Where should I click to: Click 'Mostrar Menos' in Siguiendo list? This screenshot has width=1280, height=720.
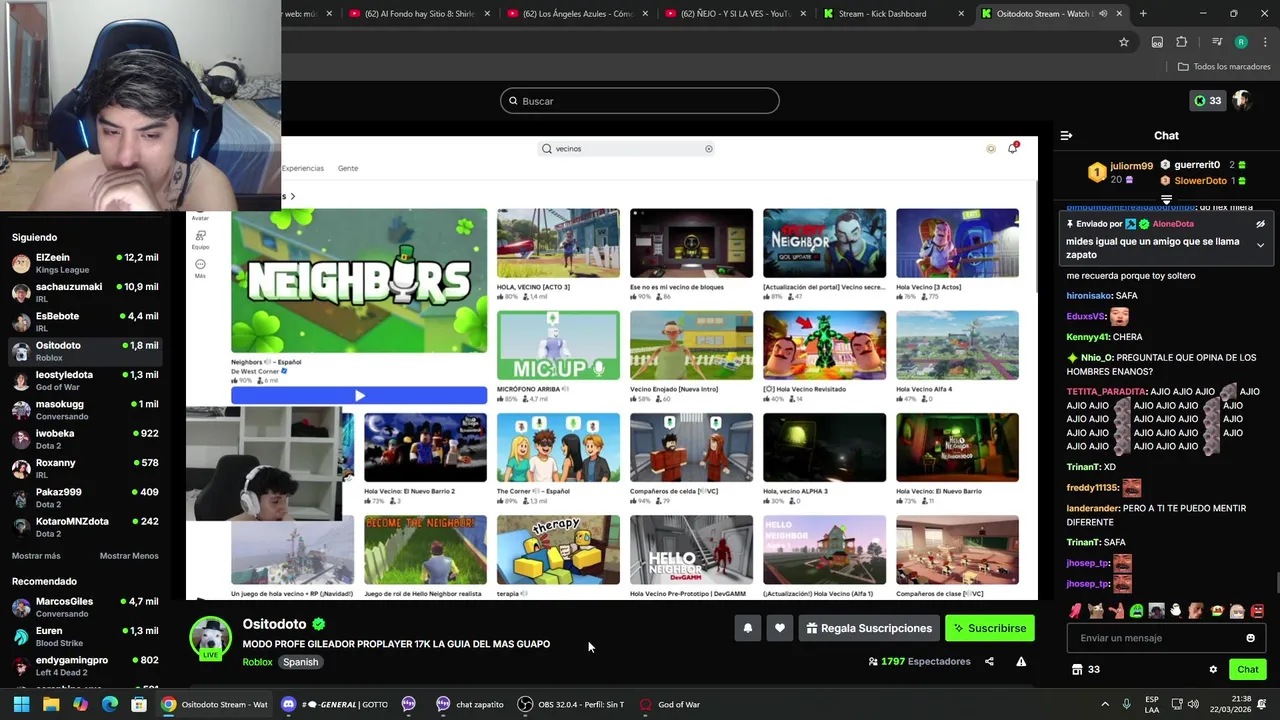click(x=129, y=556)
